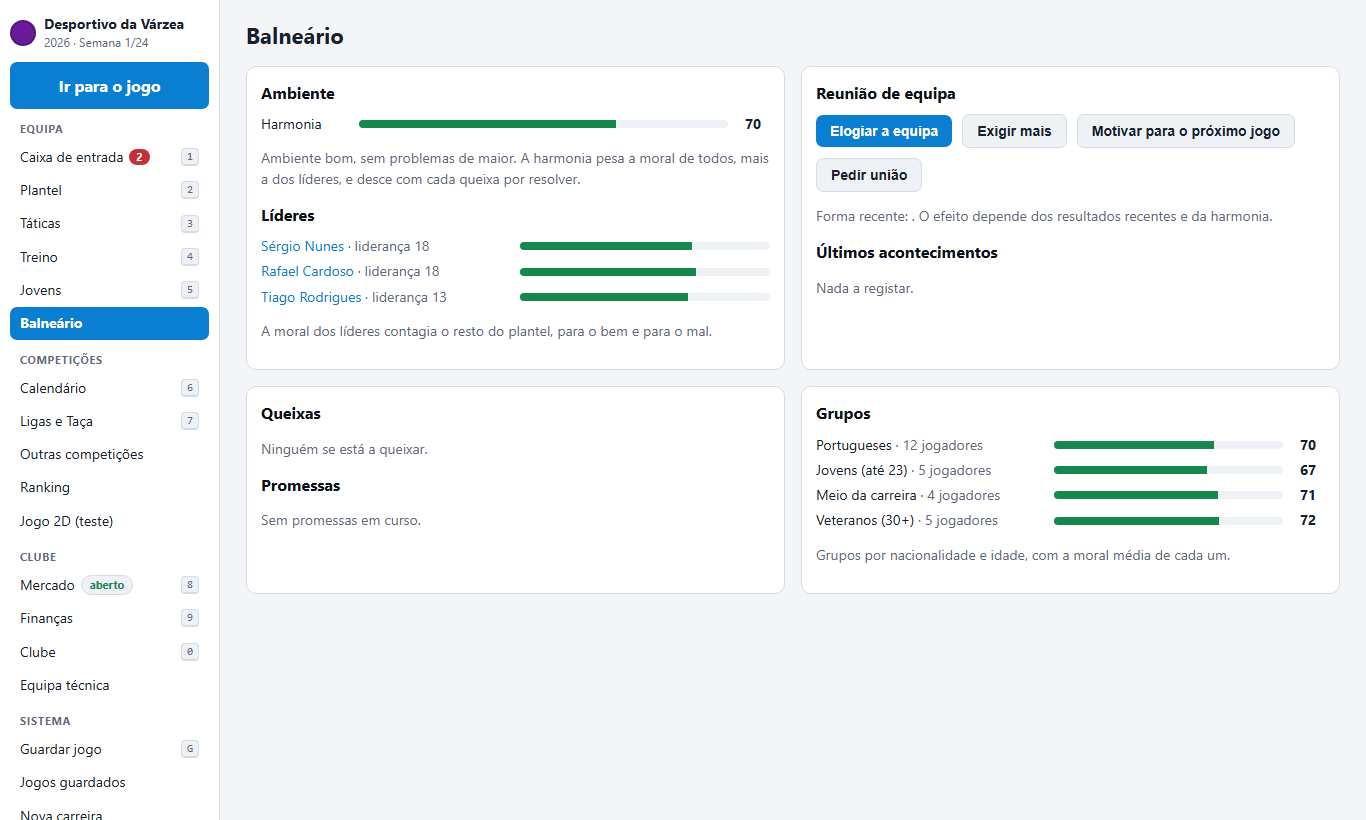The height and width of the screenshot is (820, 1366).
Task: Go to the Clube section
Action: (109, 652)
